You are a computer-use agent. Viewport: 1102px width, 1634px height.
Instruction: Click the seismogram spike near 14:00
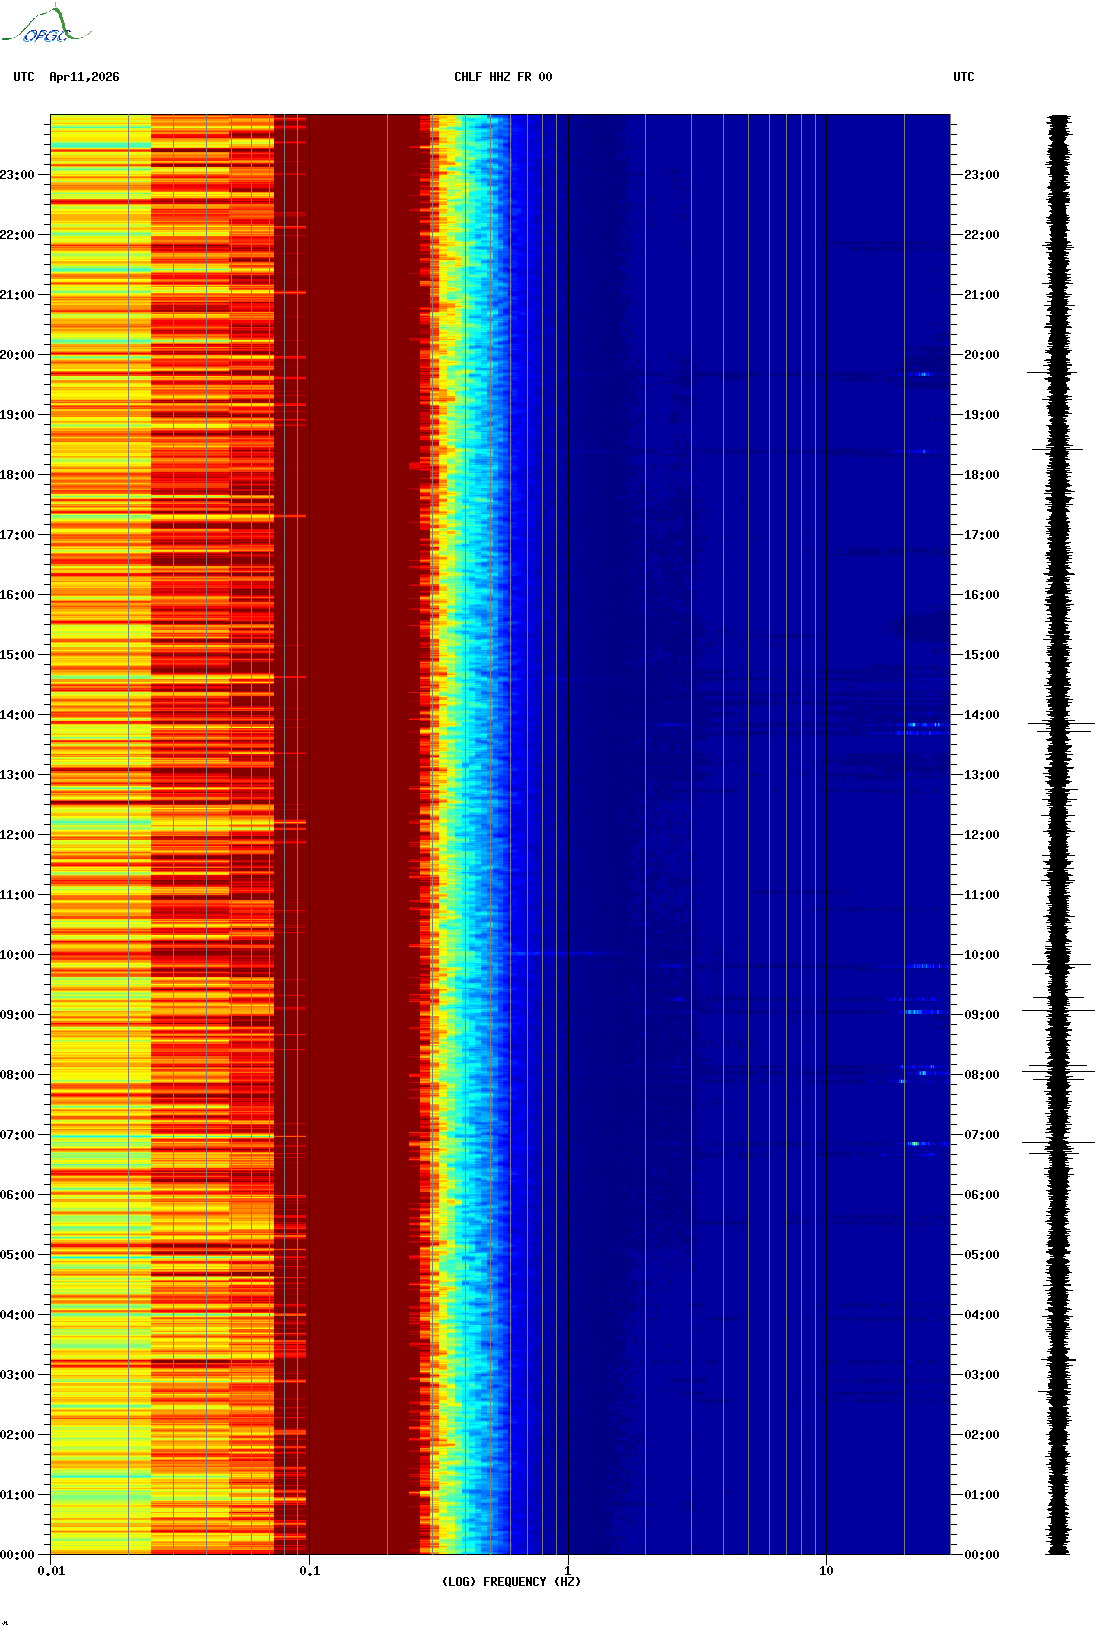tap(1060, 723)
